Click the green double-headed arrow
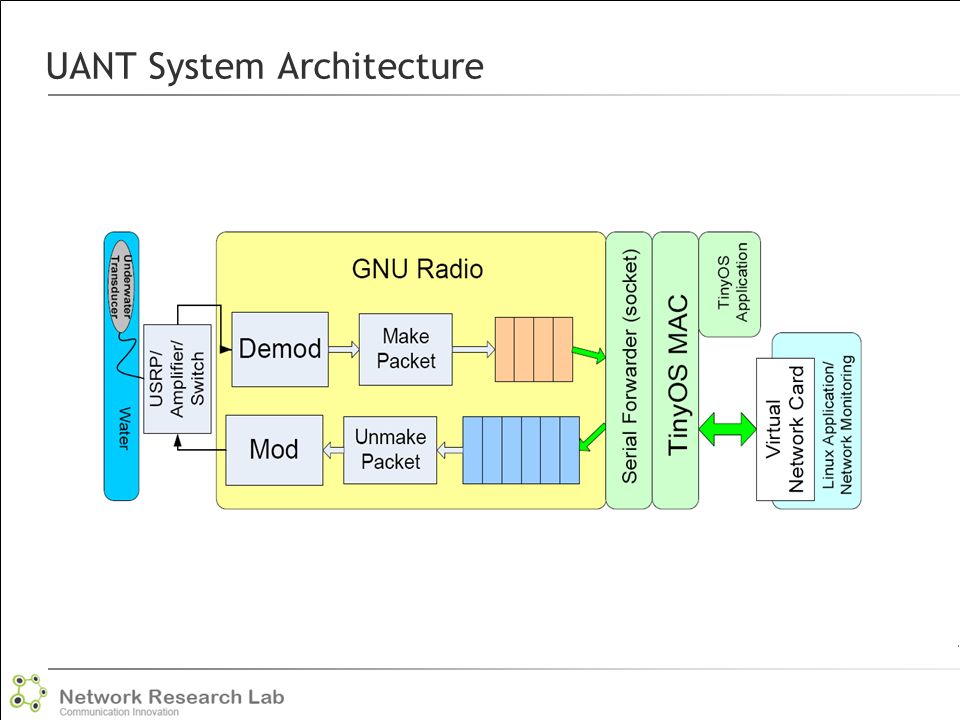 pyautogui.click(x=727, y=429)
